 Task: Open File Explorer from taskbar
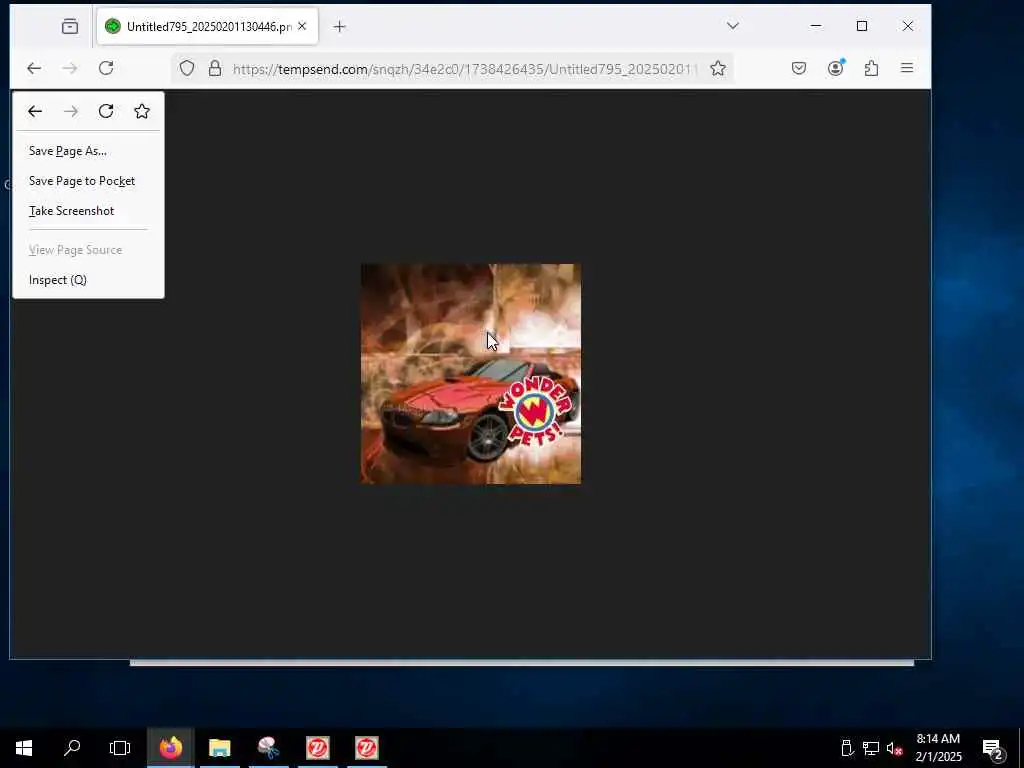point(219,748)
